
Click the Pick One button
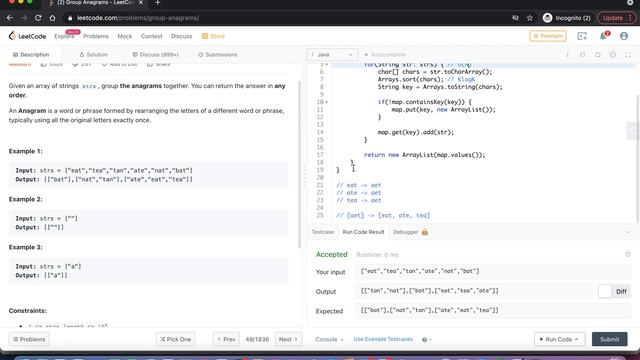click(176, 340)
